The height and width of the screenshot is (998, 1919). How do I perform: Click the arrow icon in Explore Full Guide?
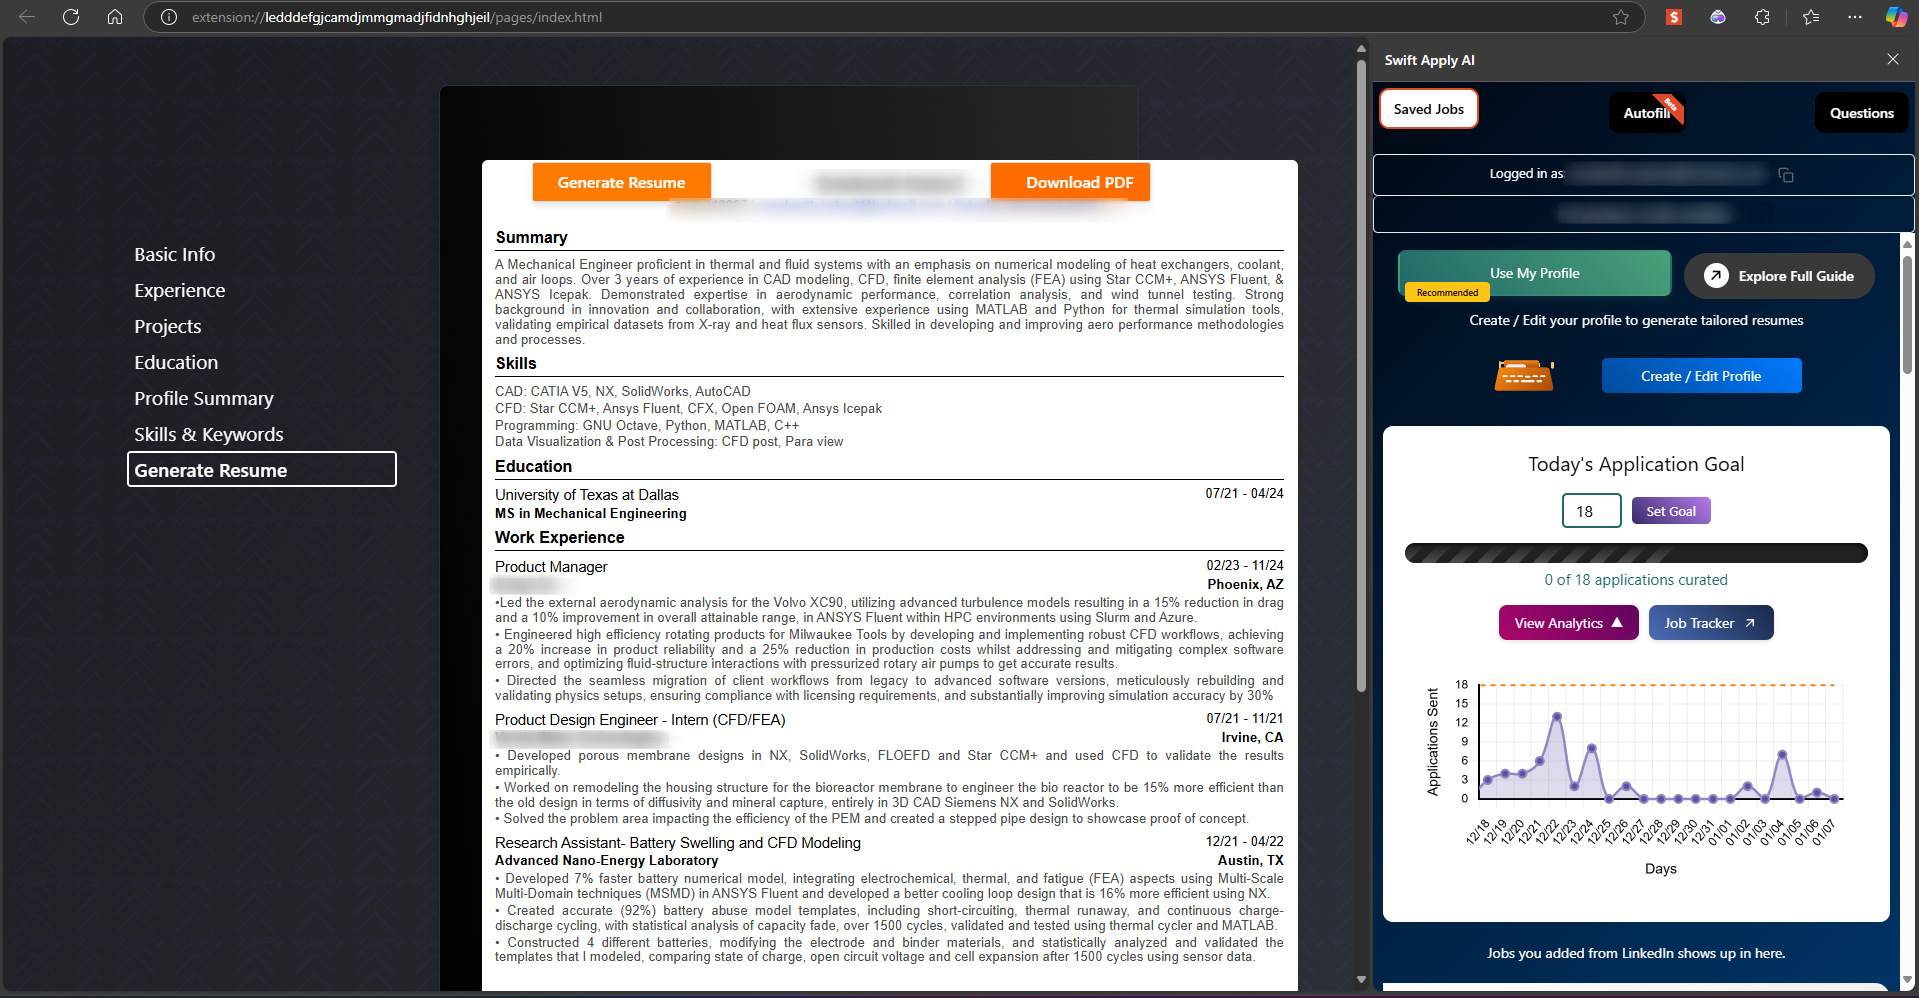coord(1716,276)
